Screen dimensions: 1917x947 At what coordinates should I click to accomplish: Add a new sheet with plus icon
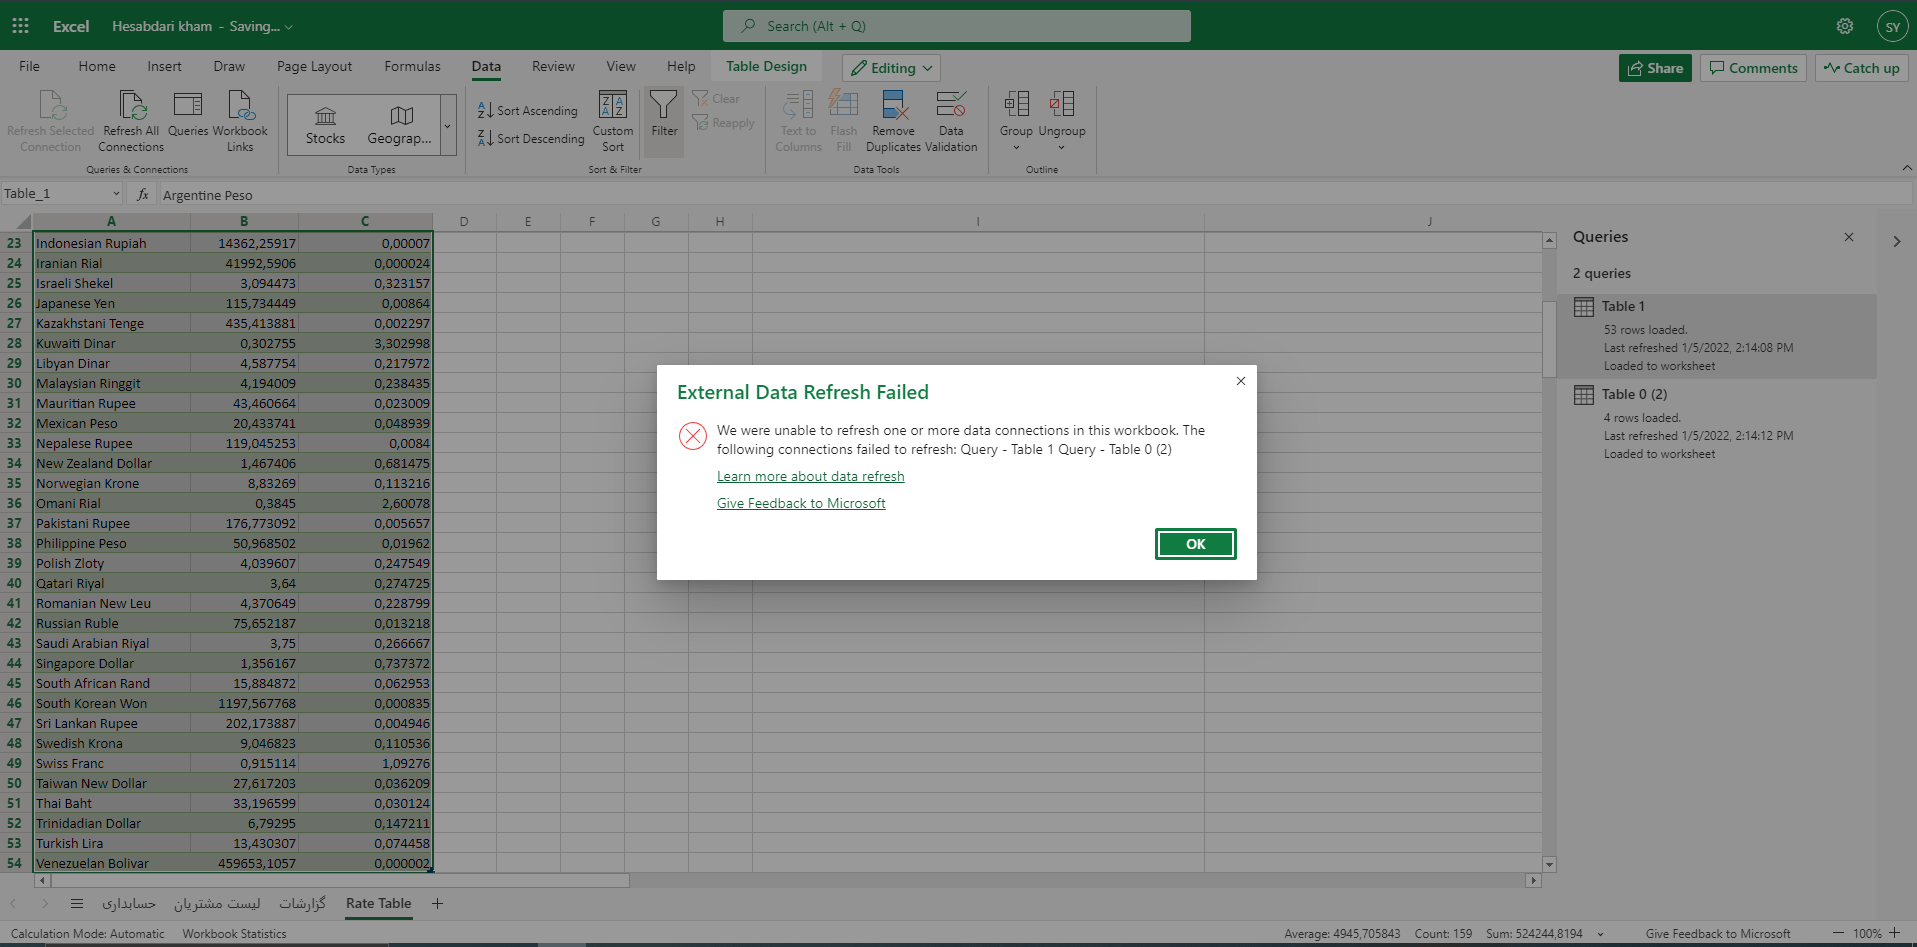pyautogui.click(x=437, y=903)
